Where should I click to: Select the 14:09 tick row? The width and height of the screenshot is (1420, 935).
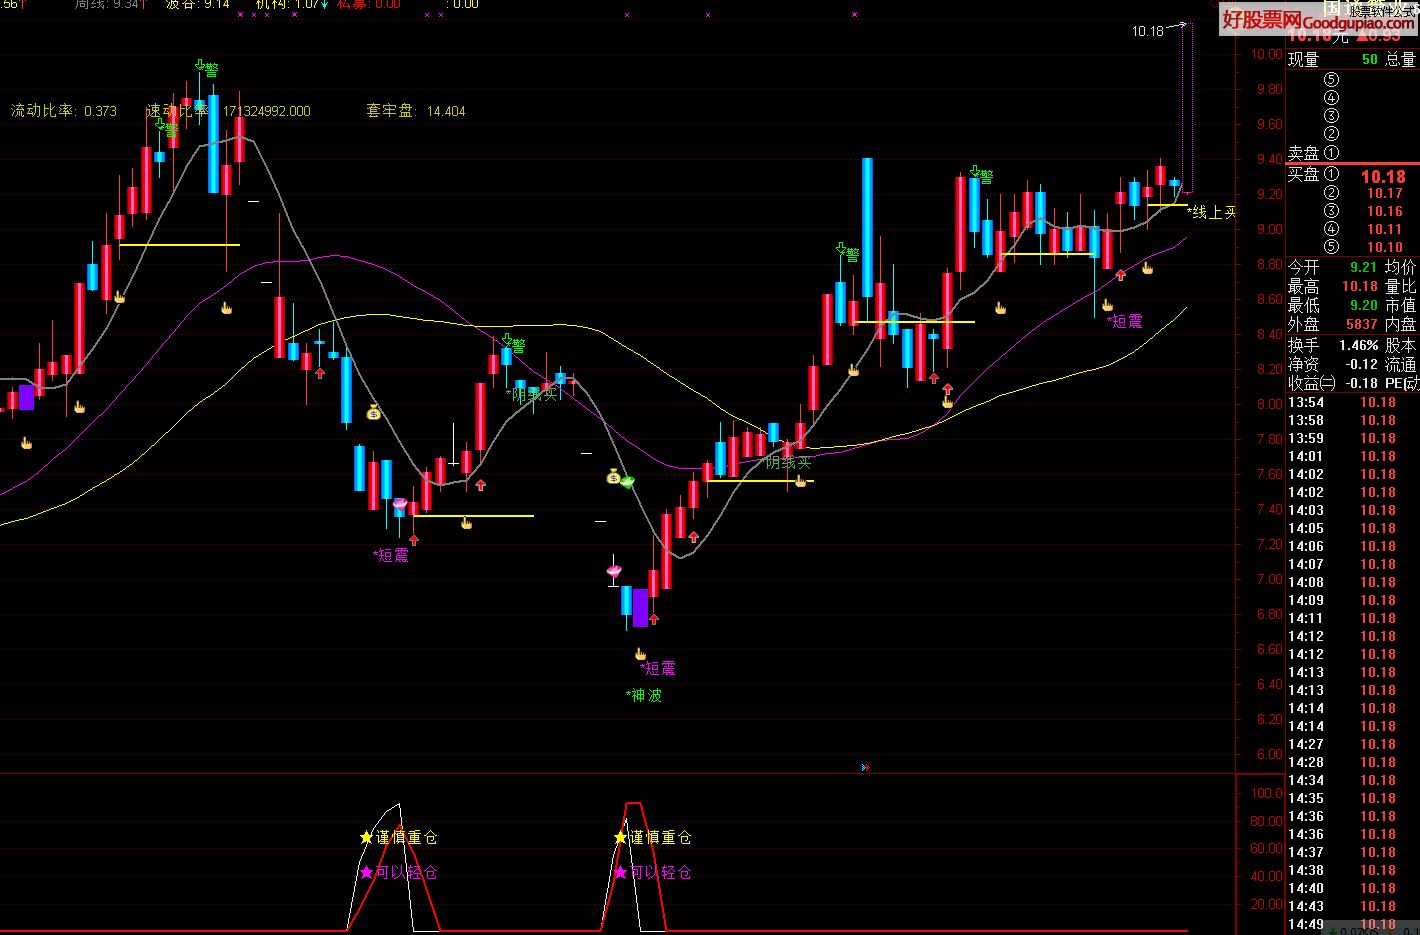click(x=1352, y=600)
